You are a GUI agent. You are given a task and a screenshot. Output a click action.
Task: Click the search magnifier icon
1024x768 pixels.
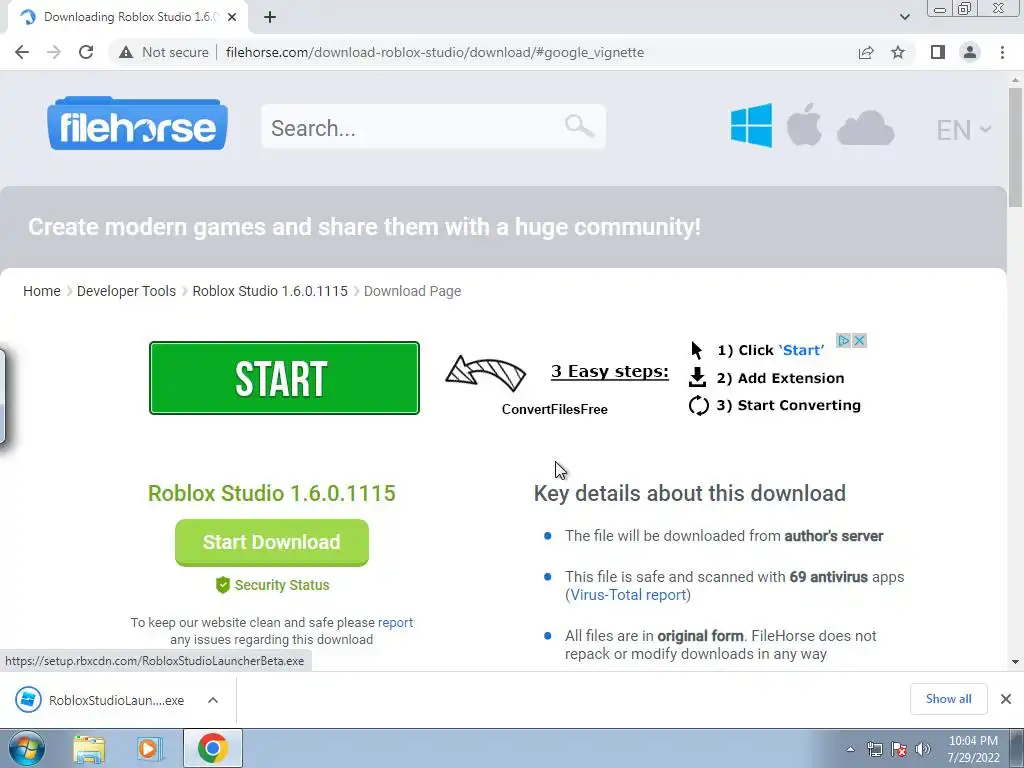[x=579, y=126]
